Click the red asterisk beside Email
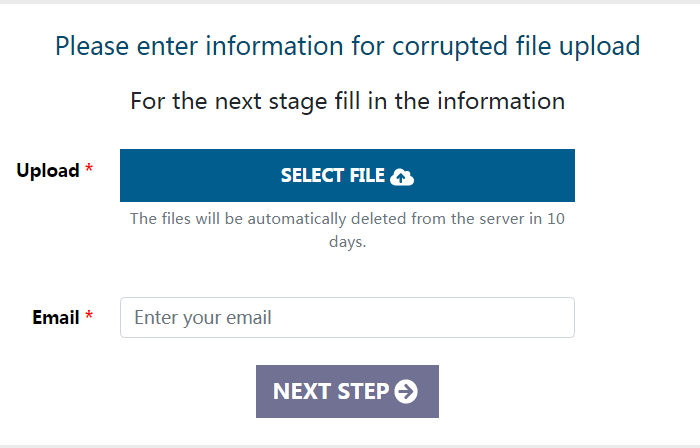 coord(89,317)
